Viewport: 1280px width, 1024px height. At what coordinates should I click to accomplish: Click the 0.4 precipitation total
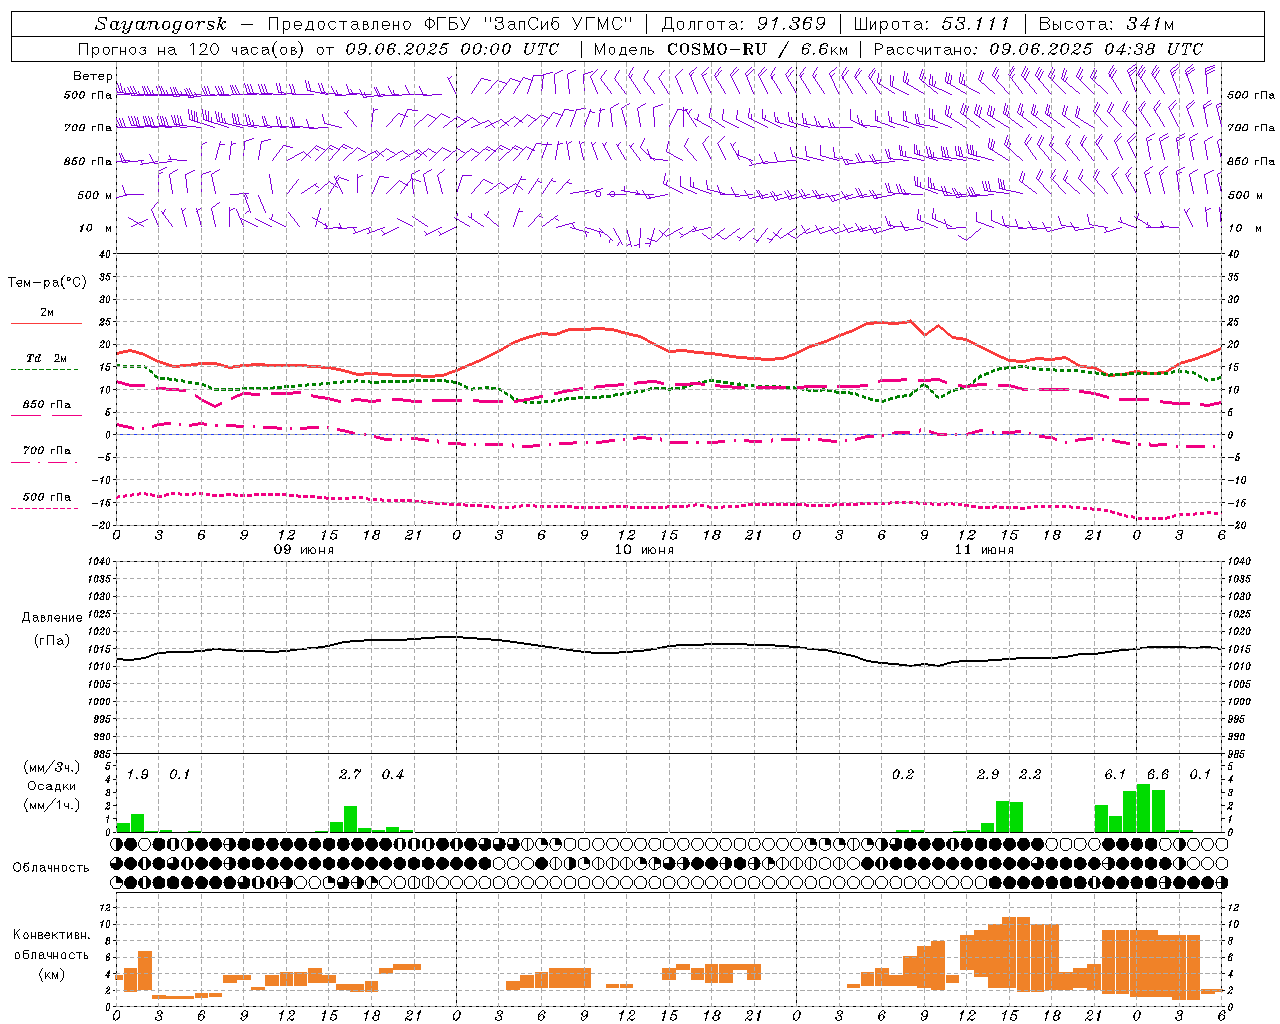point(393,775)
